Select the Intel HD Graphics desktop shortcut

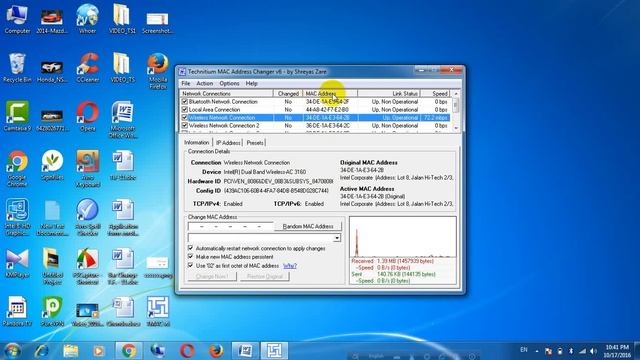pos(17,217)
